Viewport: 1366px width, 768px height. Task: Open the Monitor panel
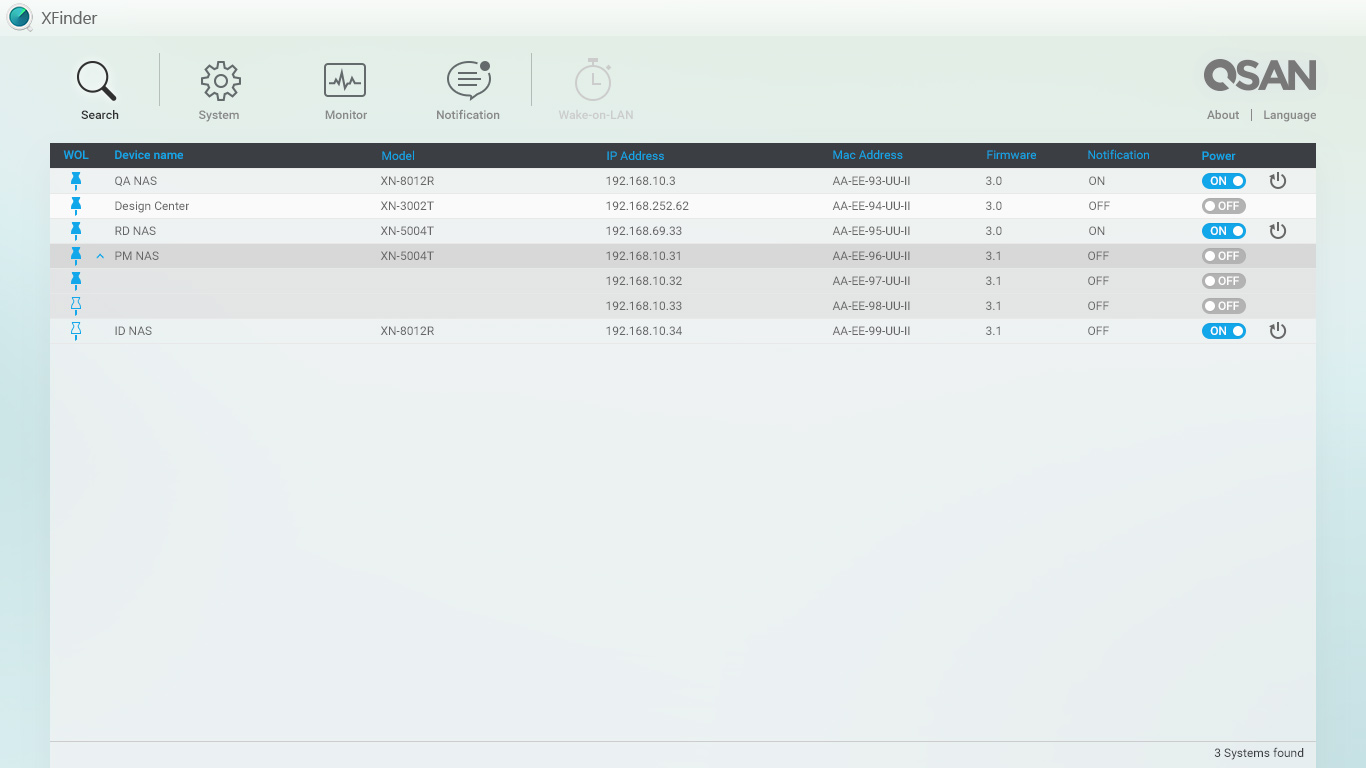pyautogui.click(x=345, y=82)
